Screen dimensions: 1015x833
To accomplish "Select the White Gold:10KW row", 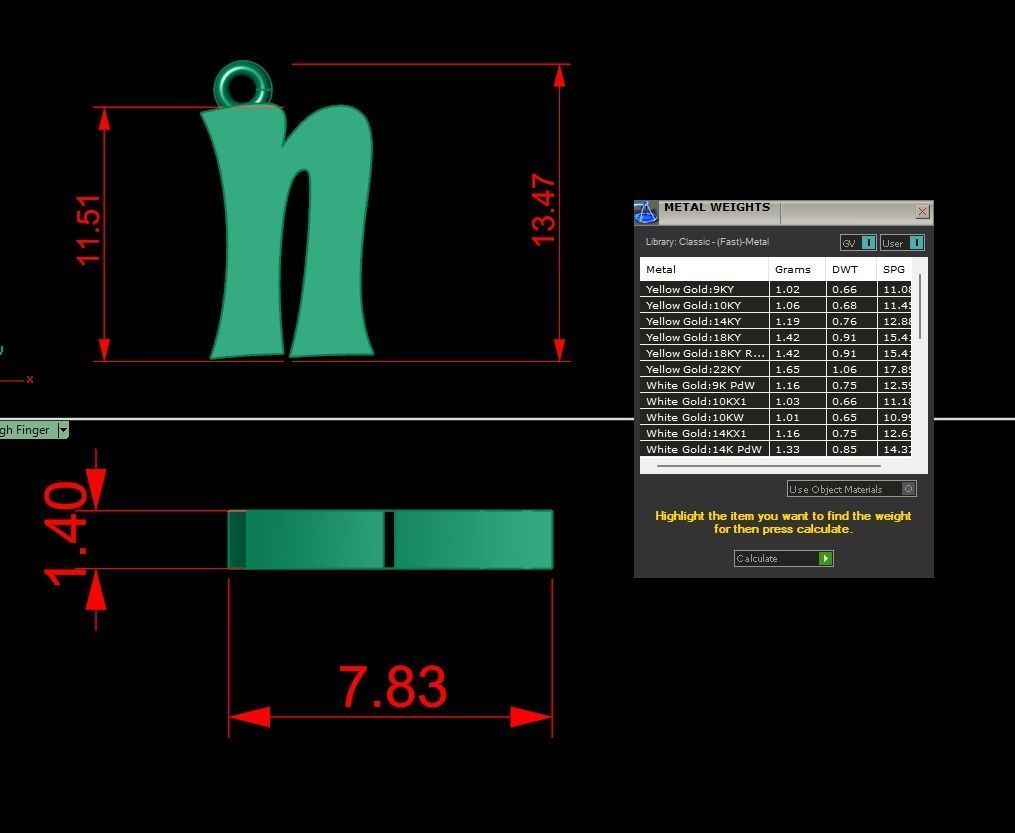I will point(775,417).
